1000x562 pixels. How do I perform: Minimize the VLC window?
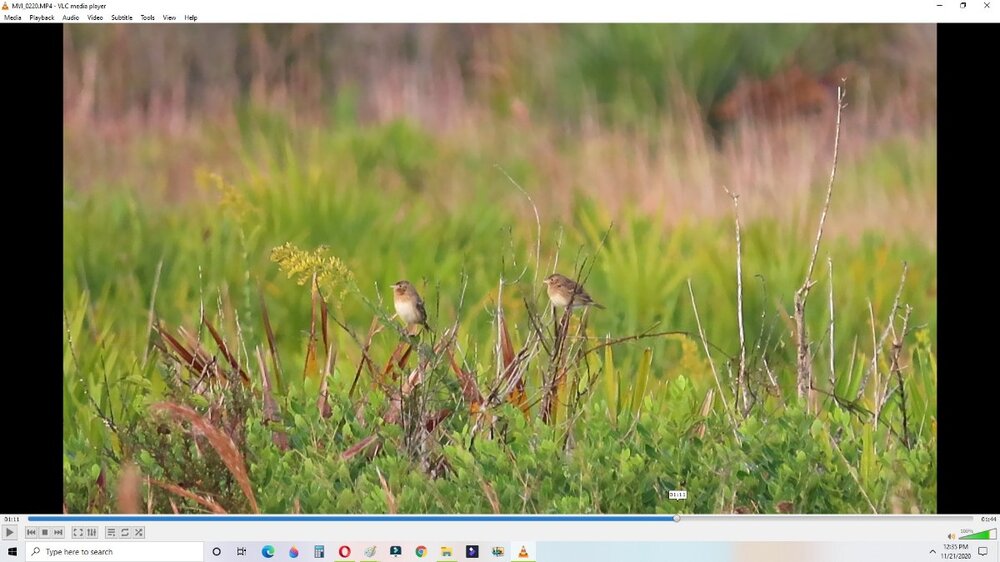pyautogui.click(x=939, y=6)
